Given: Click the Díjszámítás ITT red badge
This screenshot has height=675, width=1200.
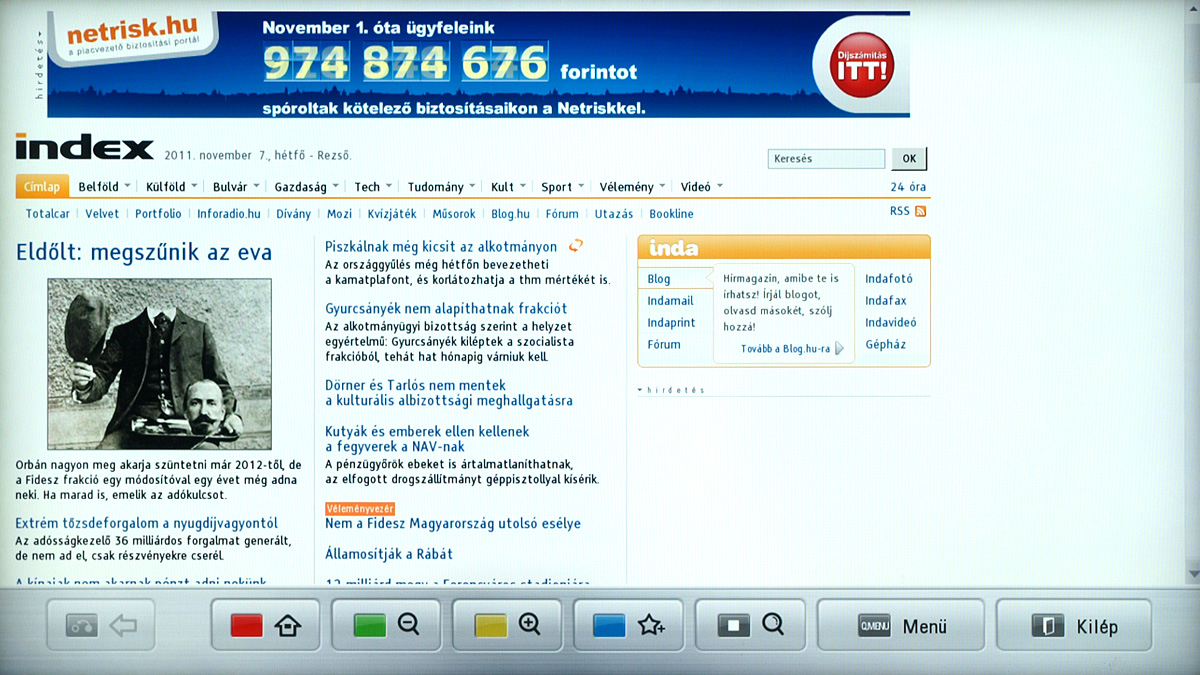Looking at the screenshot, I should coord(862,65).
